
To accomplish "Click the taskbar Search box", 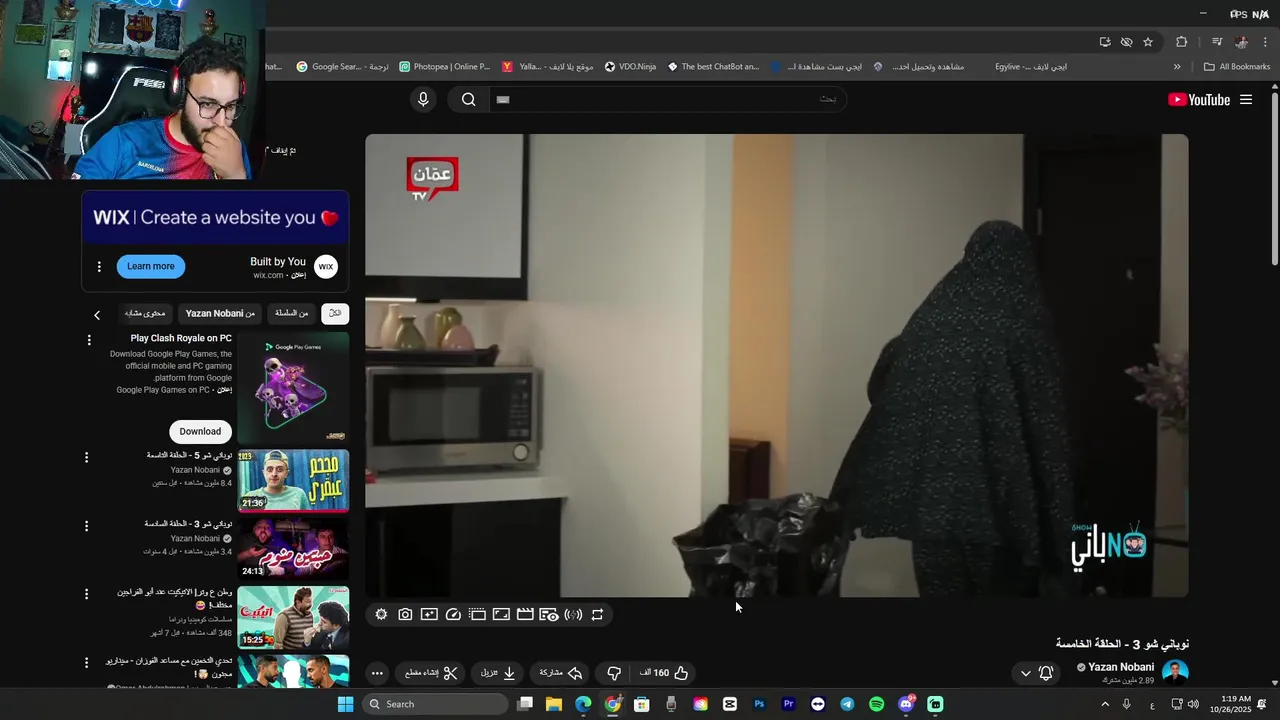I will (435, 704).
